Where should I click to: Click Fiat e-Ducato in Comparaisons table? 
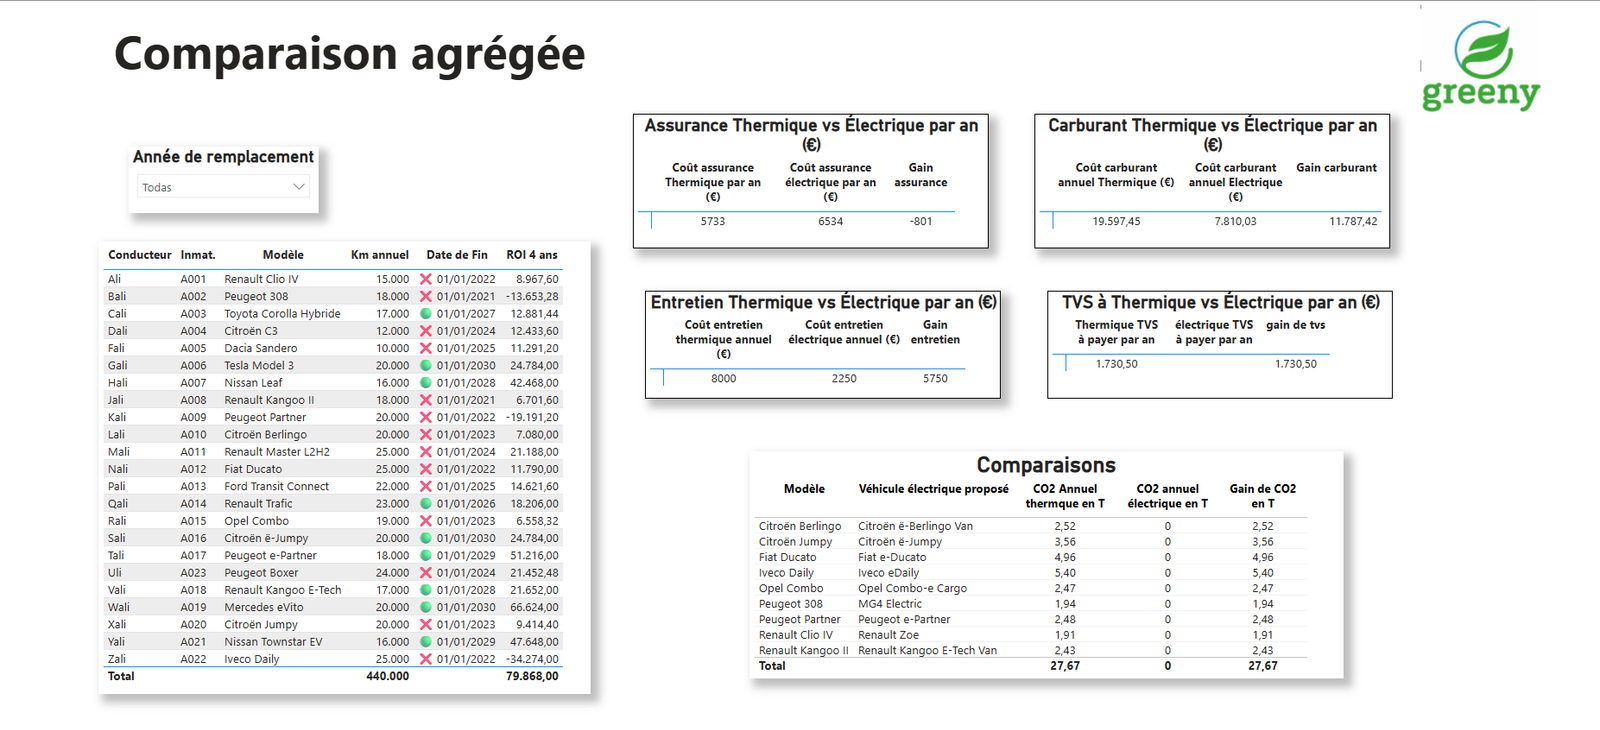coord(892,557)
